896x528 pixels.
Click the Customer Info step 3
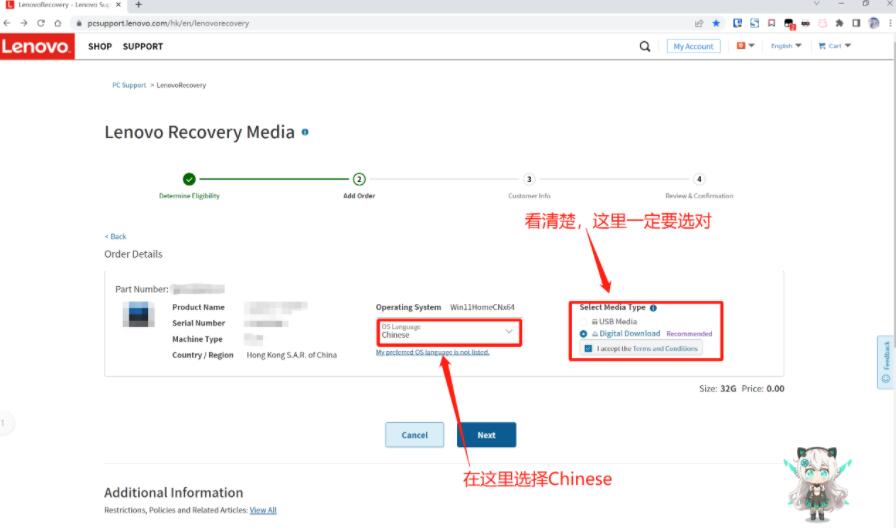point(529,179)
